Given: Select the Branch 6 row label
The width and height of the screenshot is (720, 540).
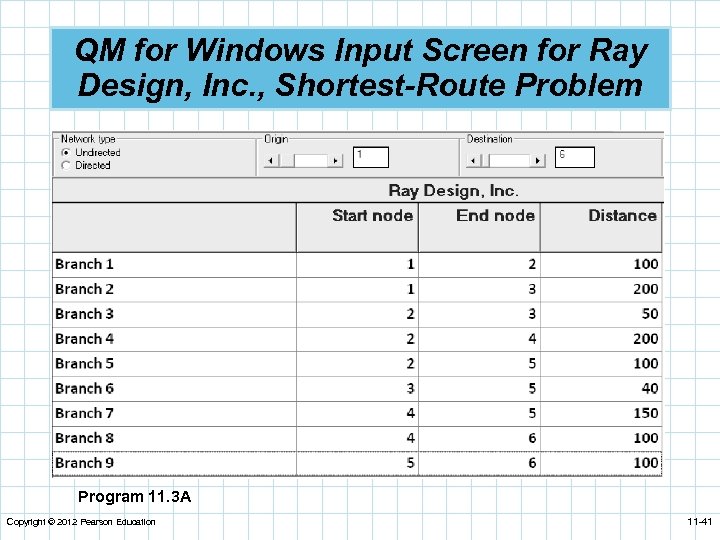Looking at the screenshot, I should click(x=174, y=388).
